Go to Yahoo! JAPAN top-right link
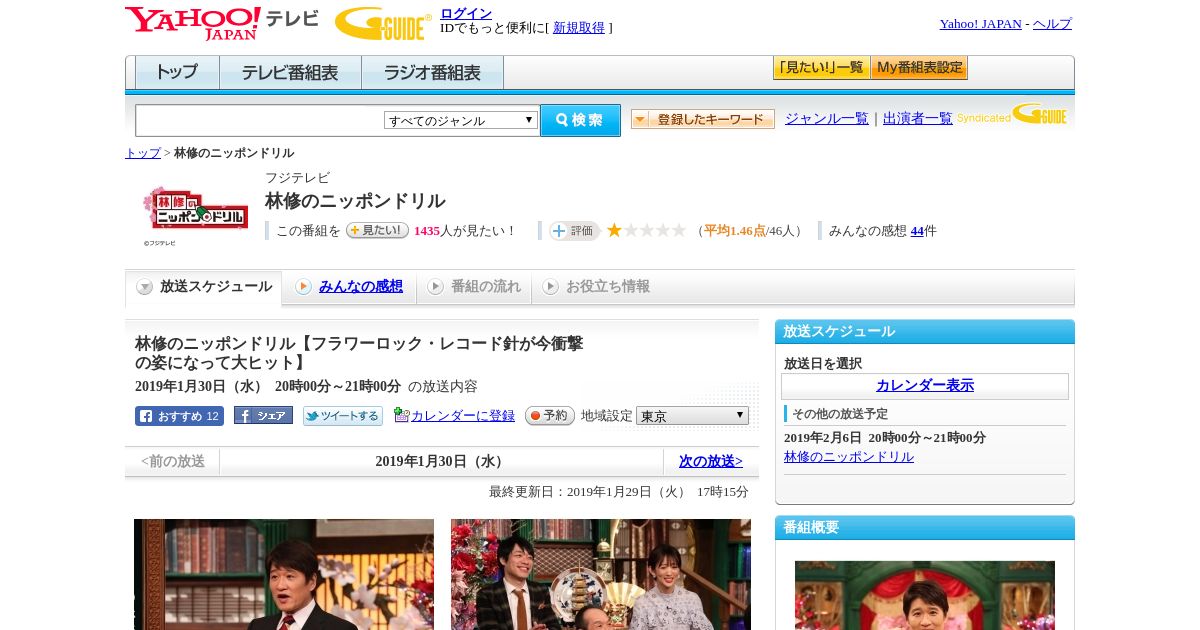The width and height of the screenshot is (1200, 630). tap(981, 24)
